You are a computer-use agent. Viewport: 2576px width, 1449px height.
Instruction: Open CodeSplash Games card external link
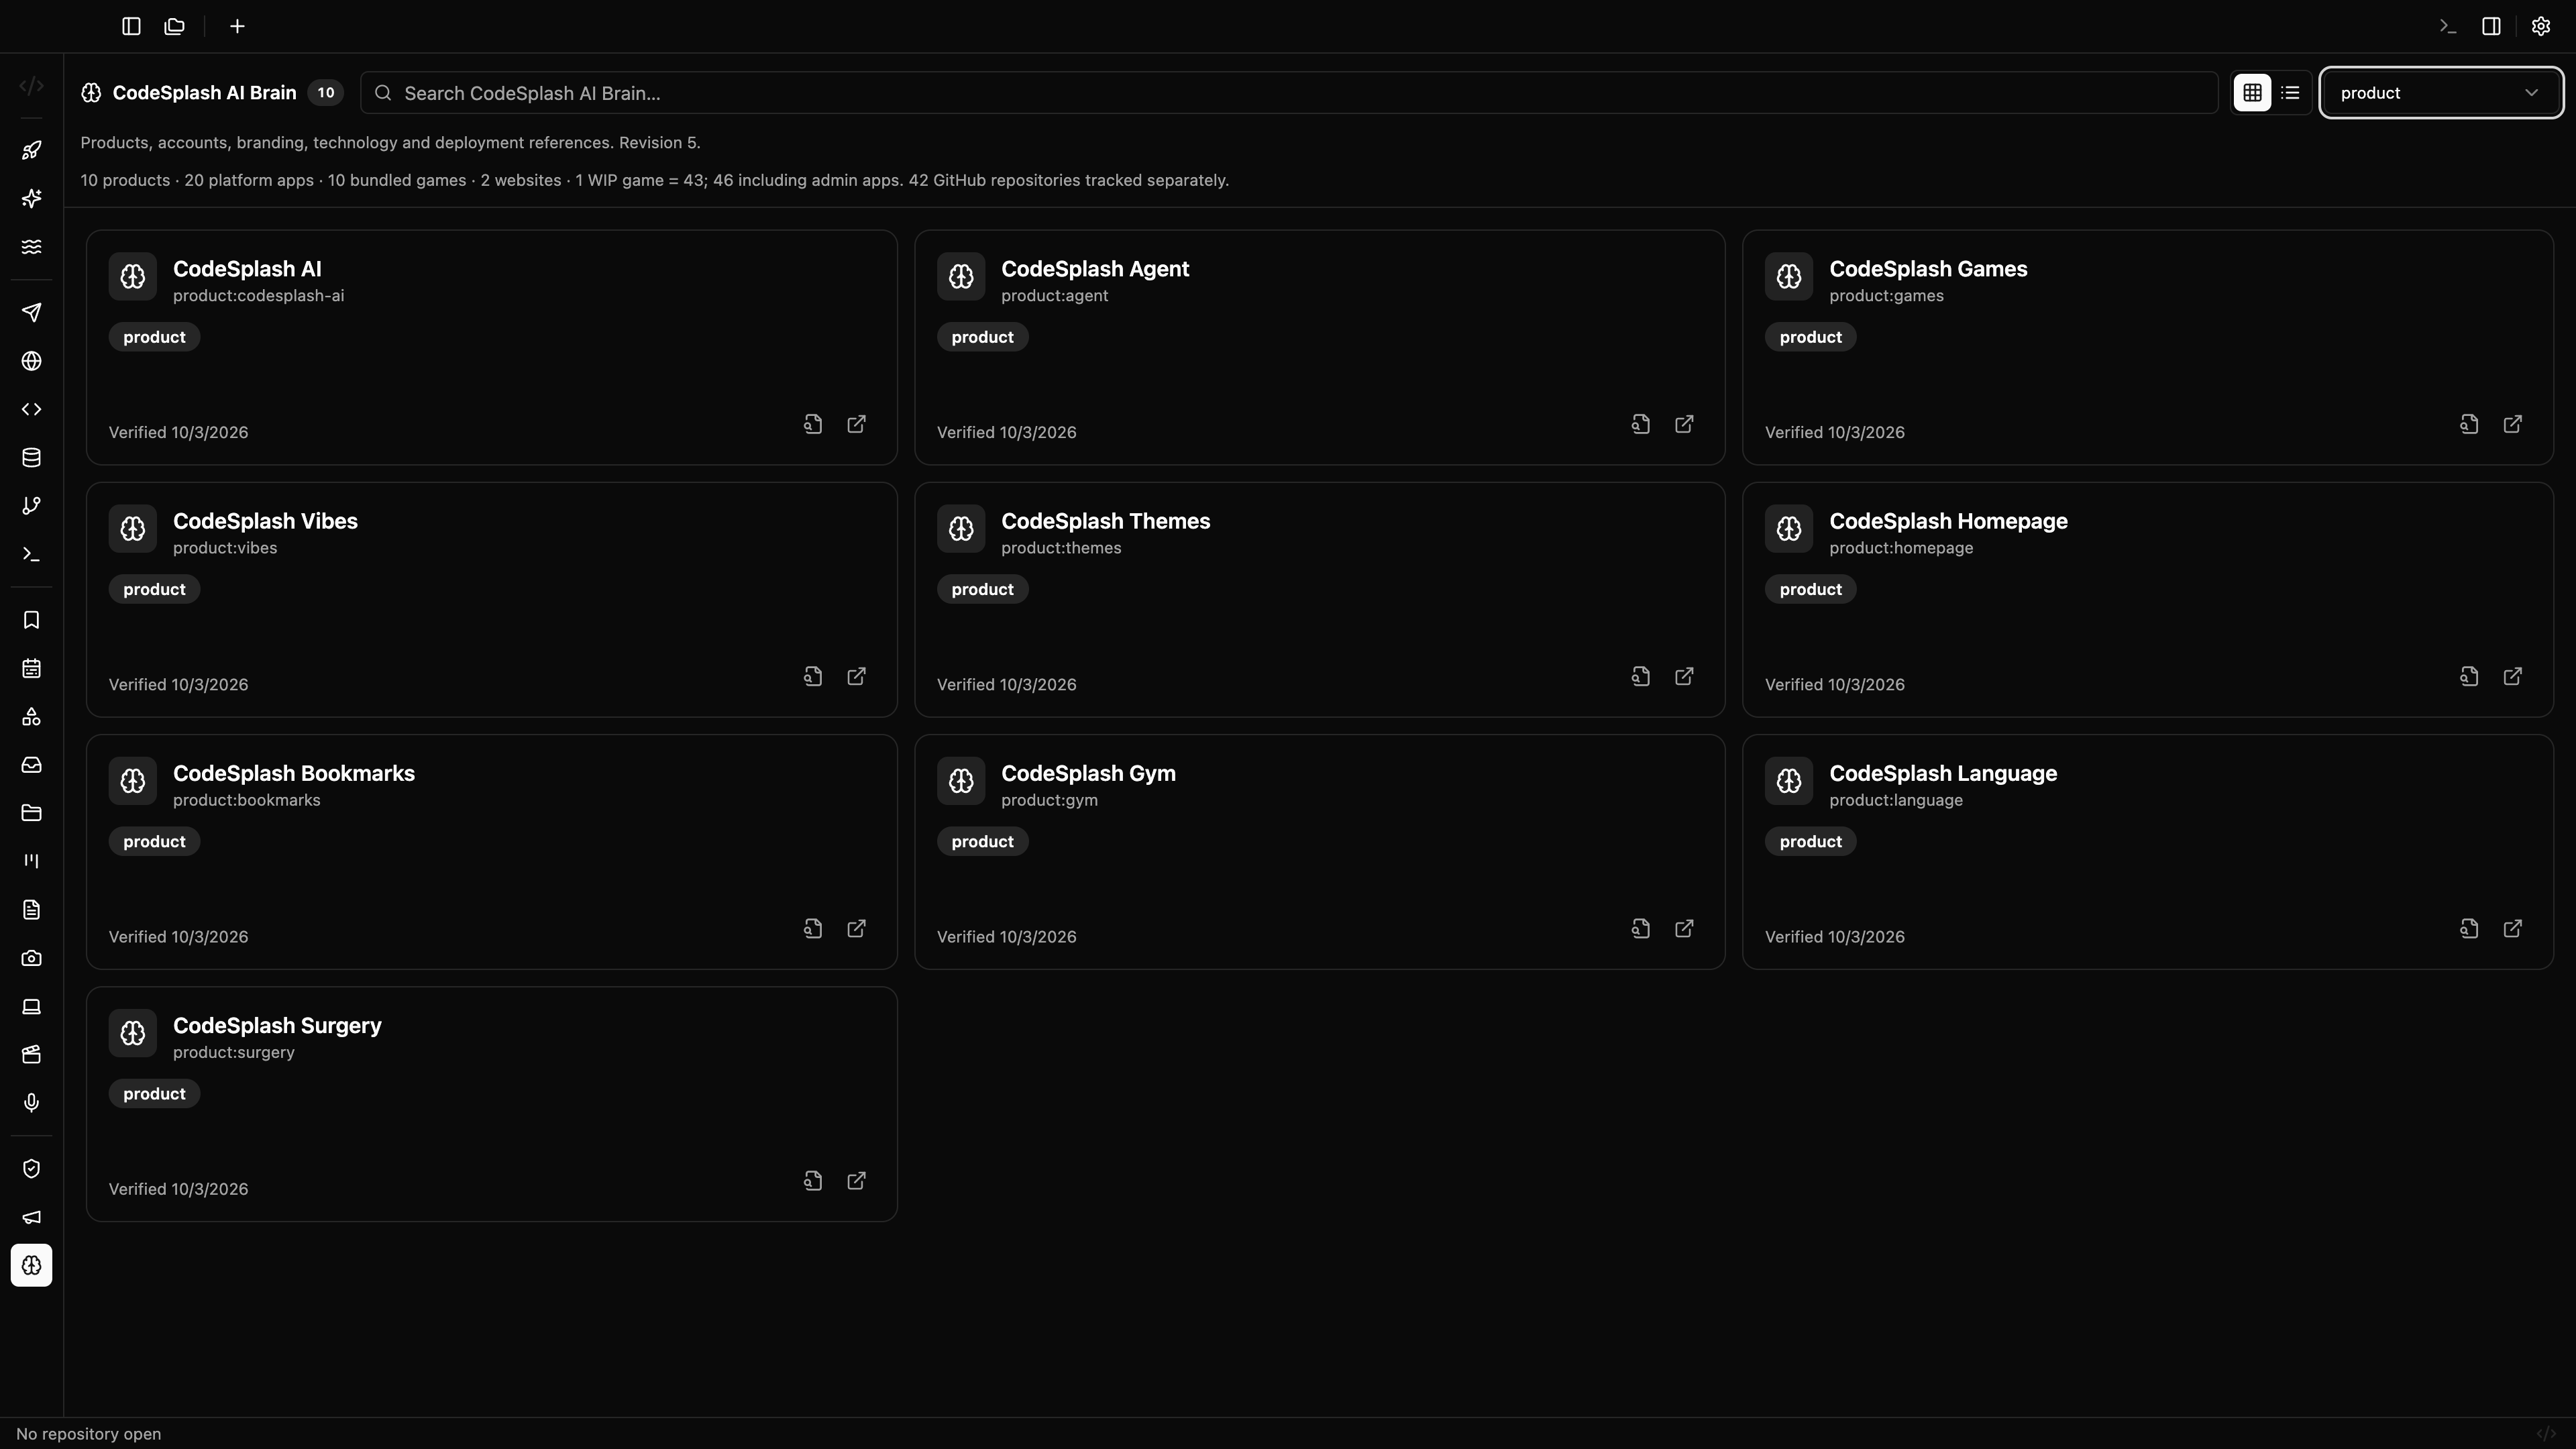[x=2512, y=424]
